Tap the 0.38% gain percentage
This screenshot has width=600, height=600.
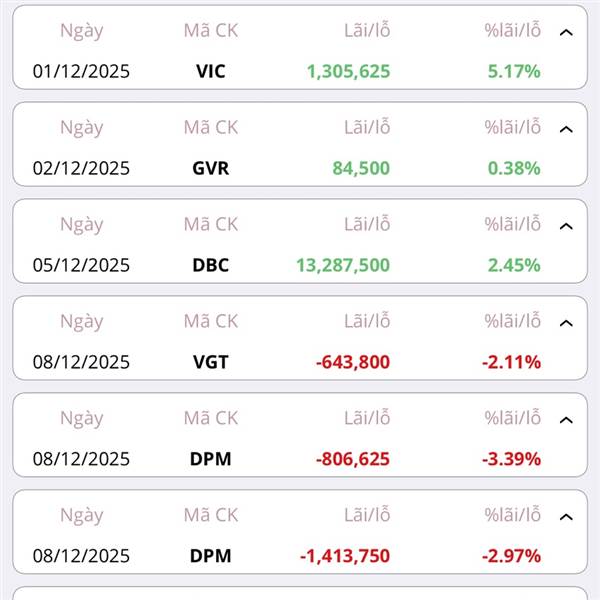514,168
